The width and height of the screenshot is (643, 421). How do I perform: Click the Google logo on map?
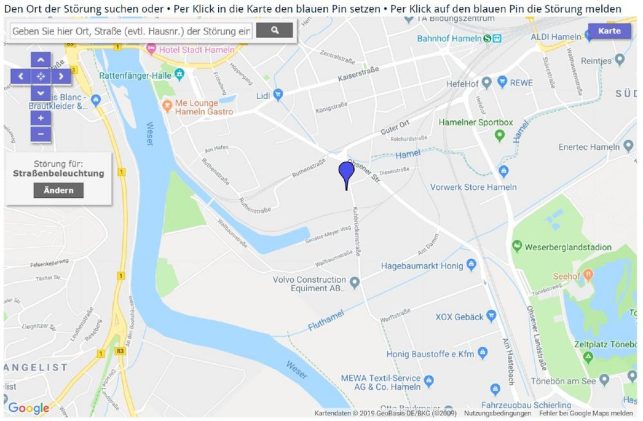point(29,408)
